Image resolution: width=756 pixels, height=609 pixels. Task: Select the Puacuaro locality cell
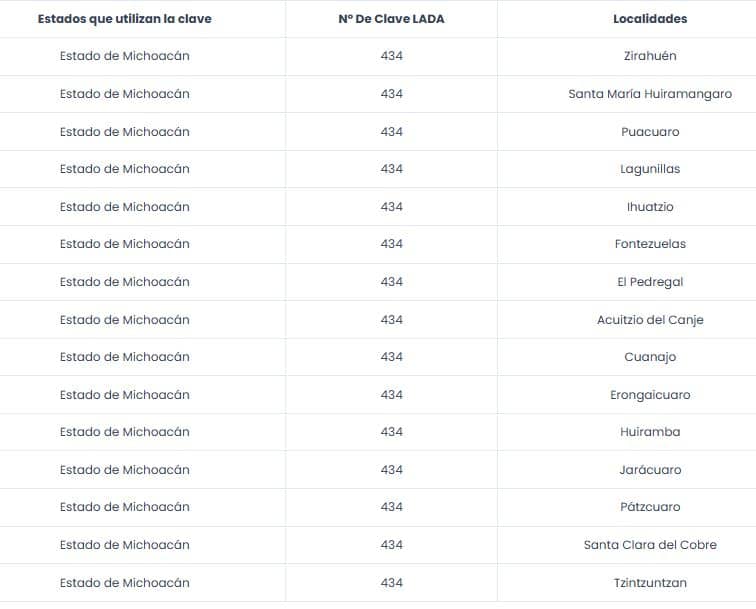(x=650, y=132)
